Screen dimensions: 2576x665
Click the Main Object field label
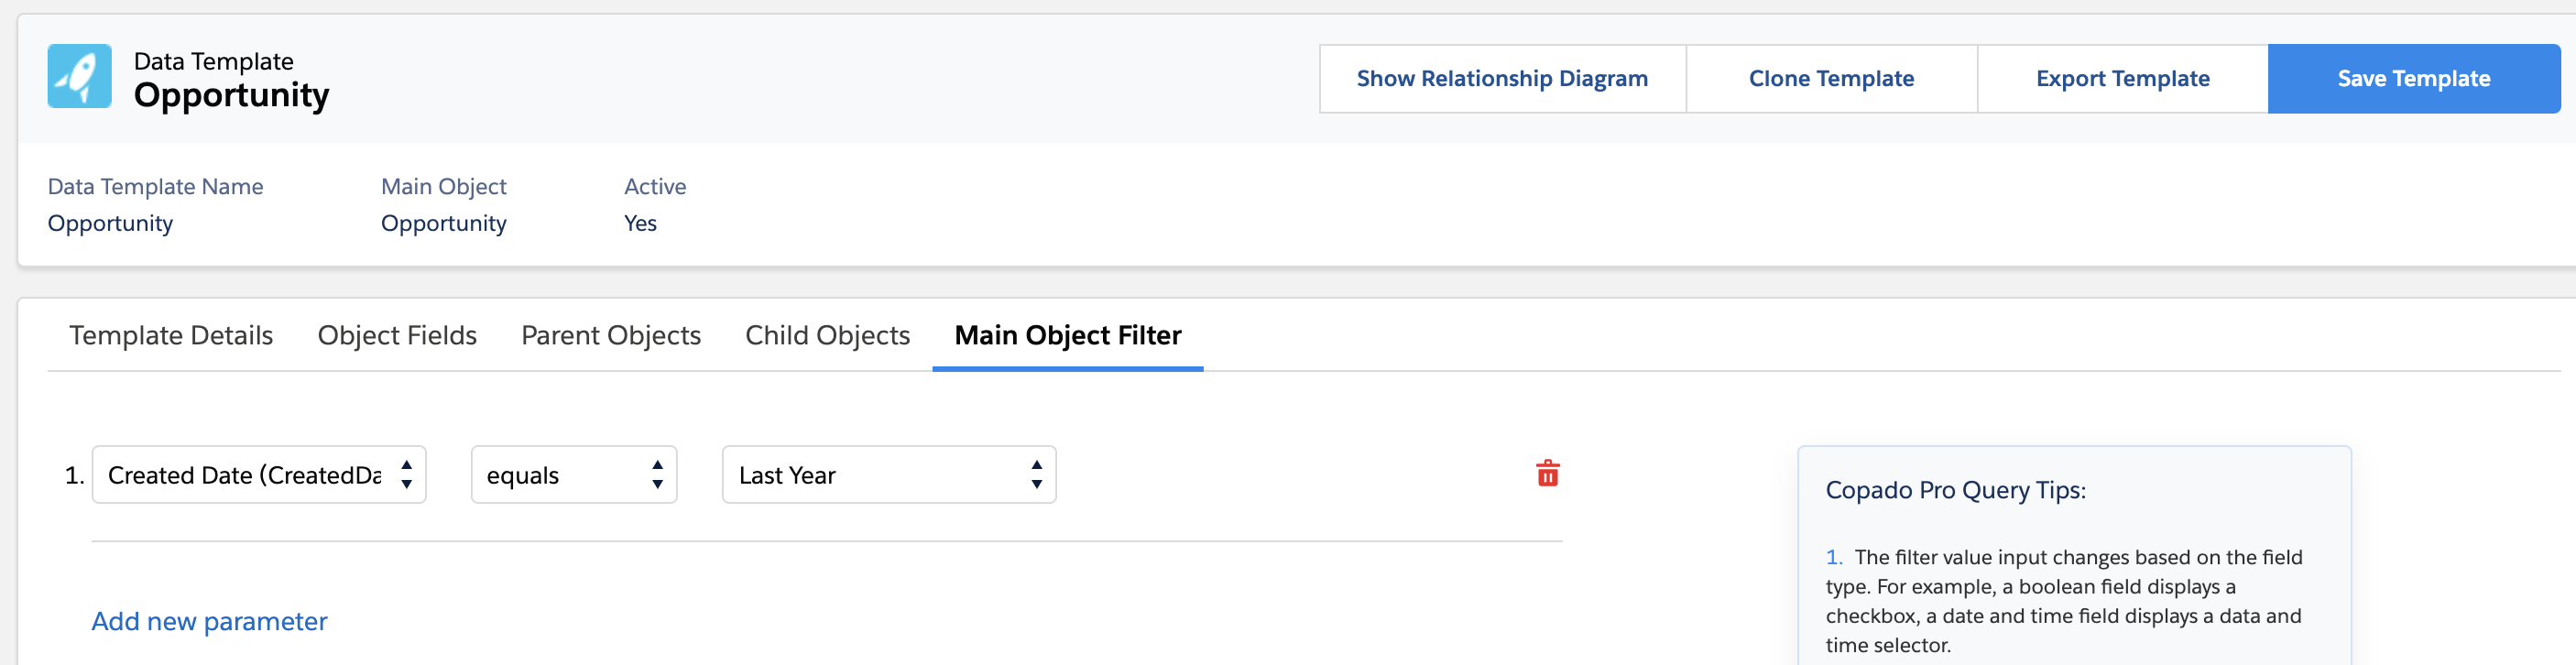(443, 187)
